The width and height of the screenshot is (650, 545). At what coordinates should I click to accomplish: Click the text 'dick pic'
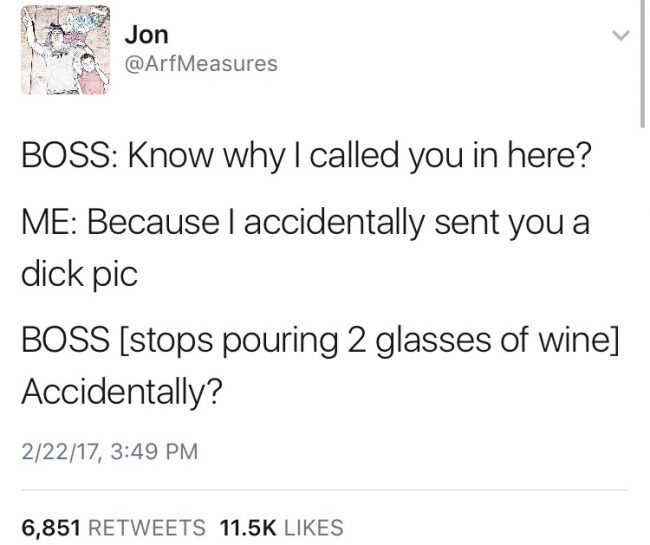click(x=79, y=275)
